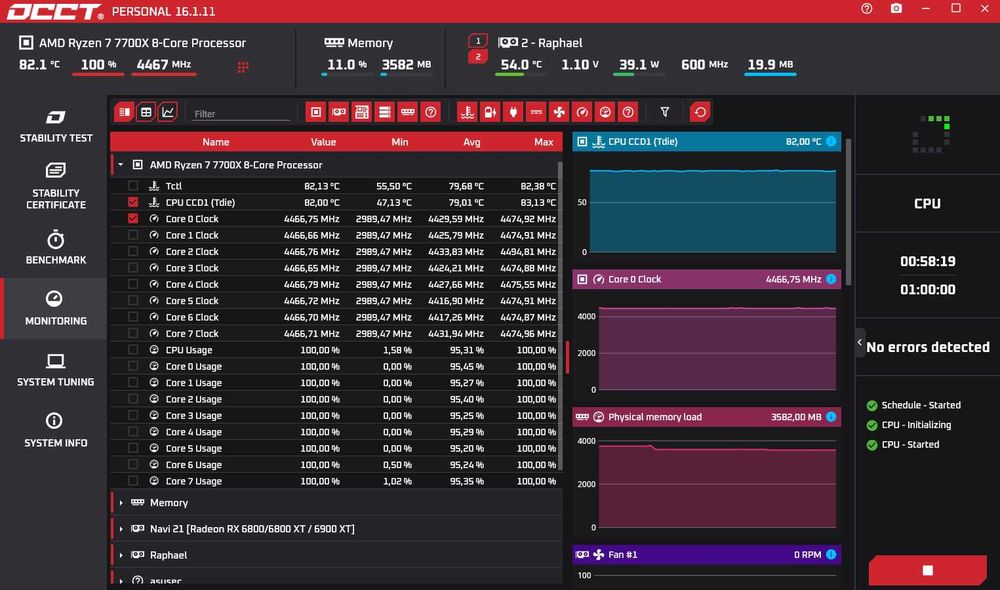Open the System Tuning section
Image resolution: width=1000 pixels, height=590 pixels.
(x=55, y=370)
